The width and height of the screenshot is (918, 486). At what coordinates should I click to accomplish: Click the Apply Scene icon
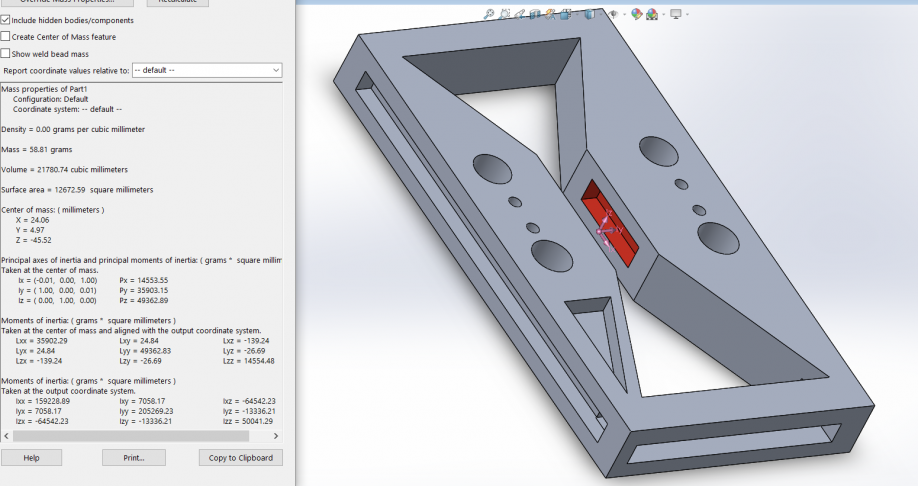tap(652, 14)
